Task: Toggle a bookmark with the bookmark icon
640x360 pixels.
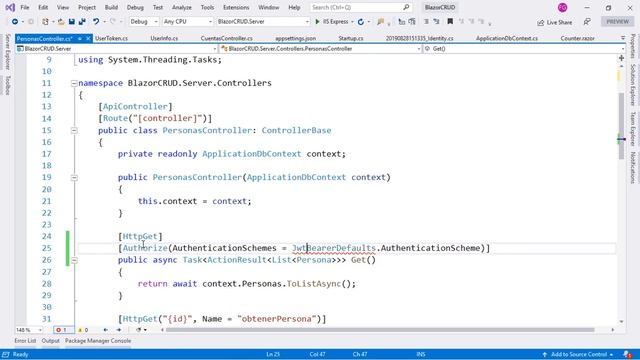Action: pos(450,22)
